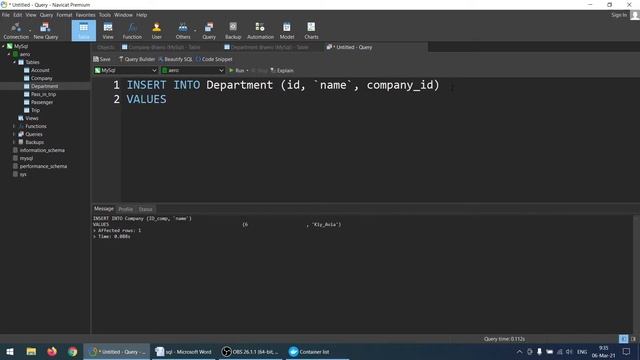Save the current query

point(102,59)
